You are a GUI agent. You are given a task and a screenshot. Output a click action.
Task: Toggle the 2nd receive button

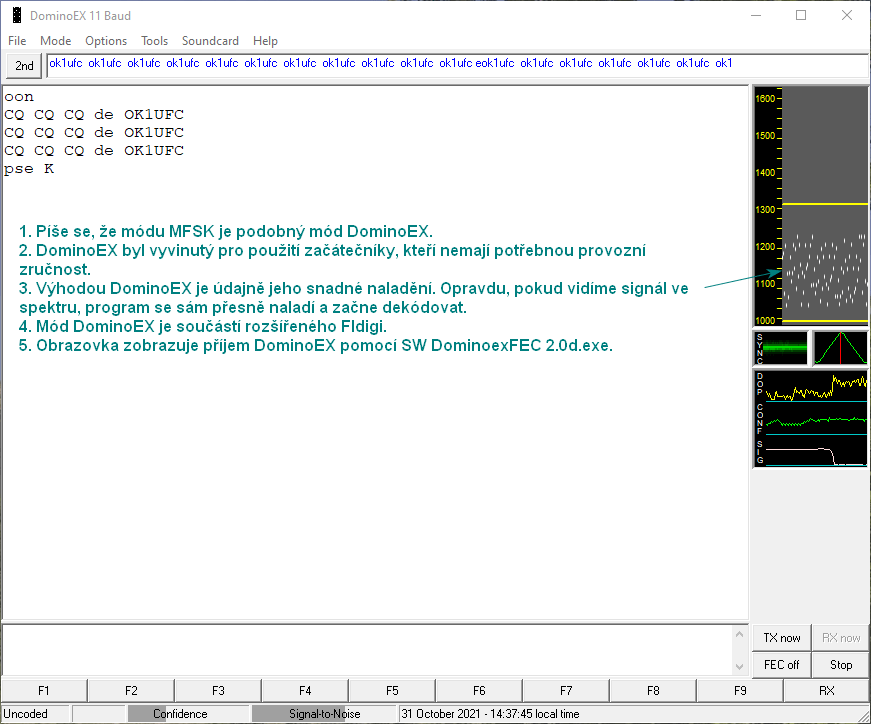click(x=24, y=66)
